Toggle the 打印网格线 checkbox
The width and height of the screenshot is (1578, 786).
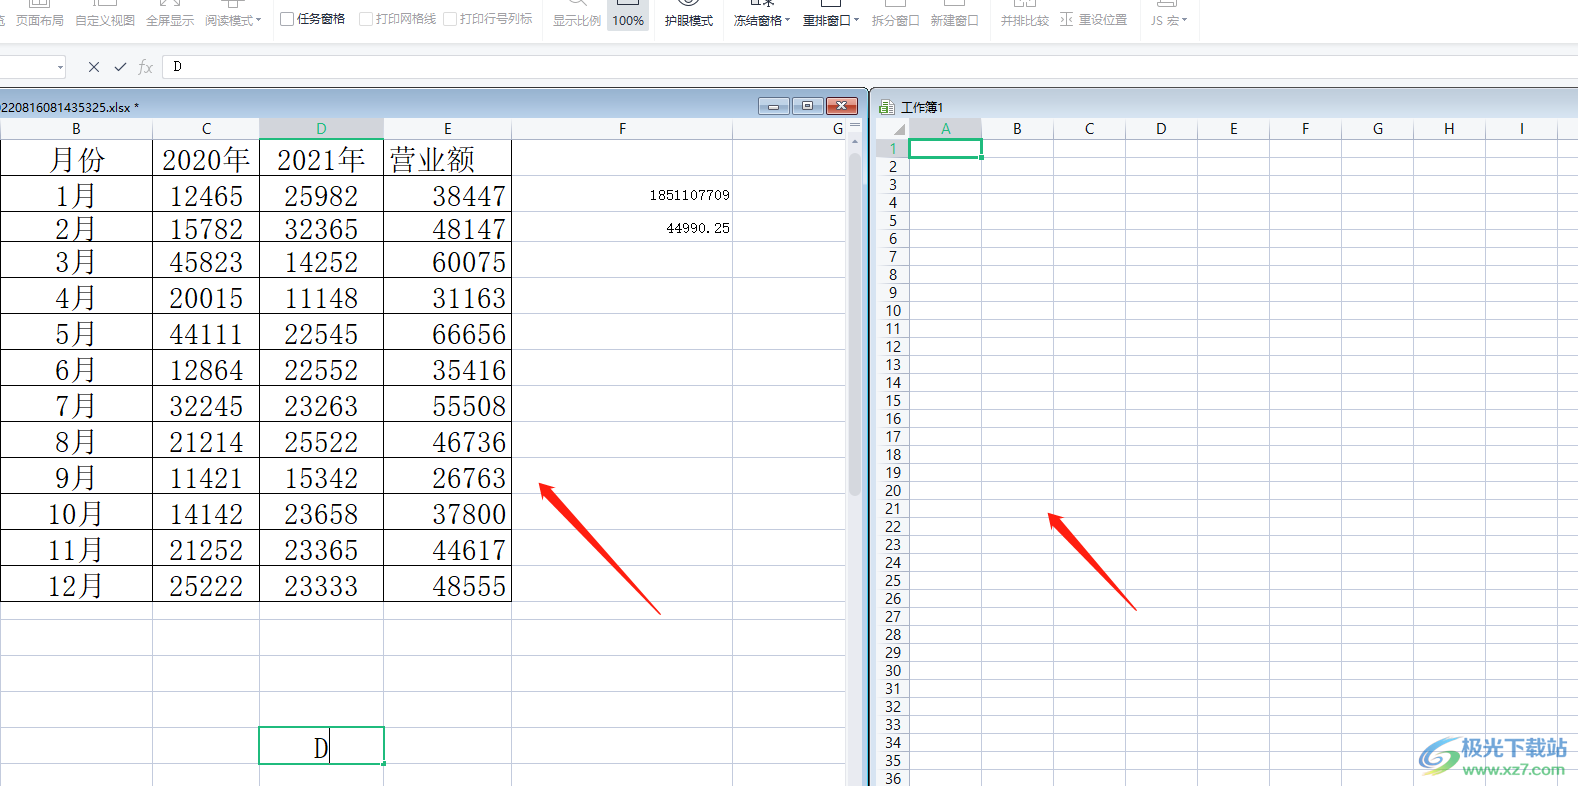click(366, 19)
